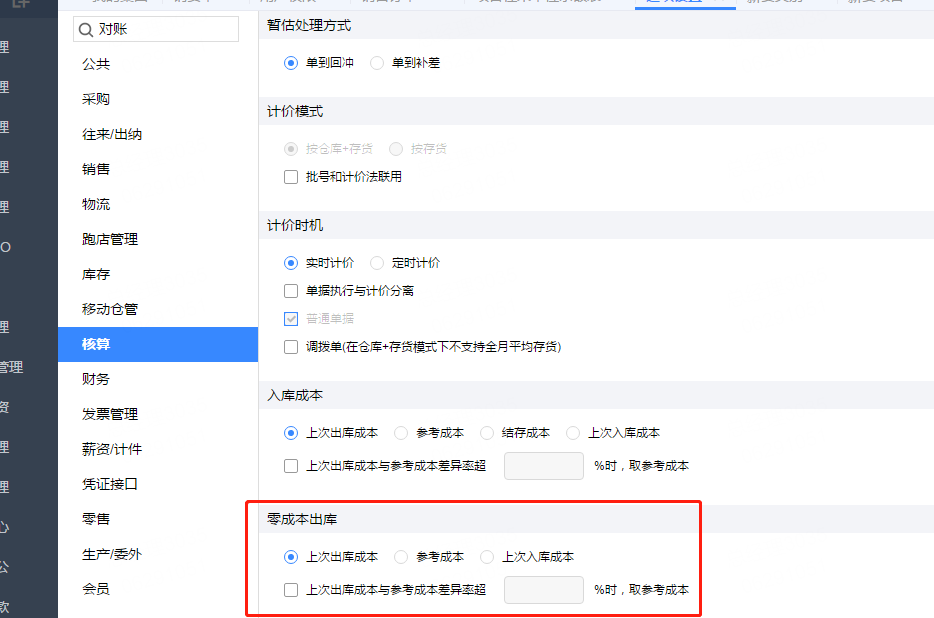Image resolution: width=934 pixels, height=618 pixels.
Task: Open the 采购 settings category
Action: [158, 99]
